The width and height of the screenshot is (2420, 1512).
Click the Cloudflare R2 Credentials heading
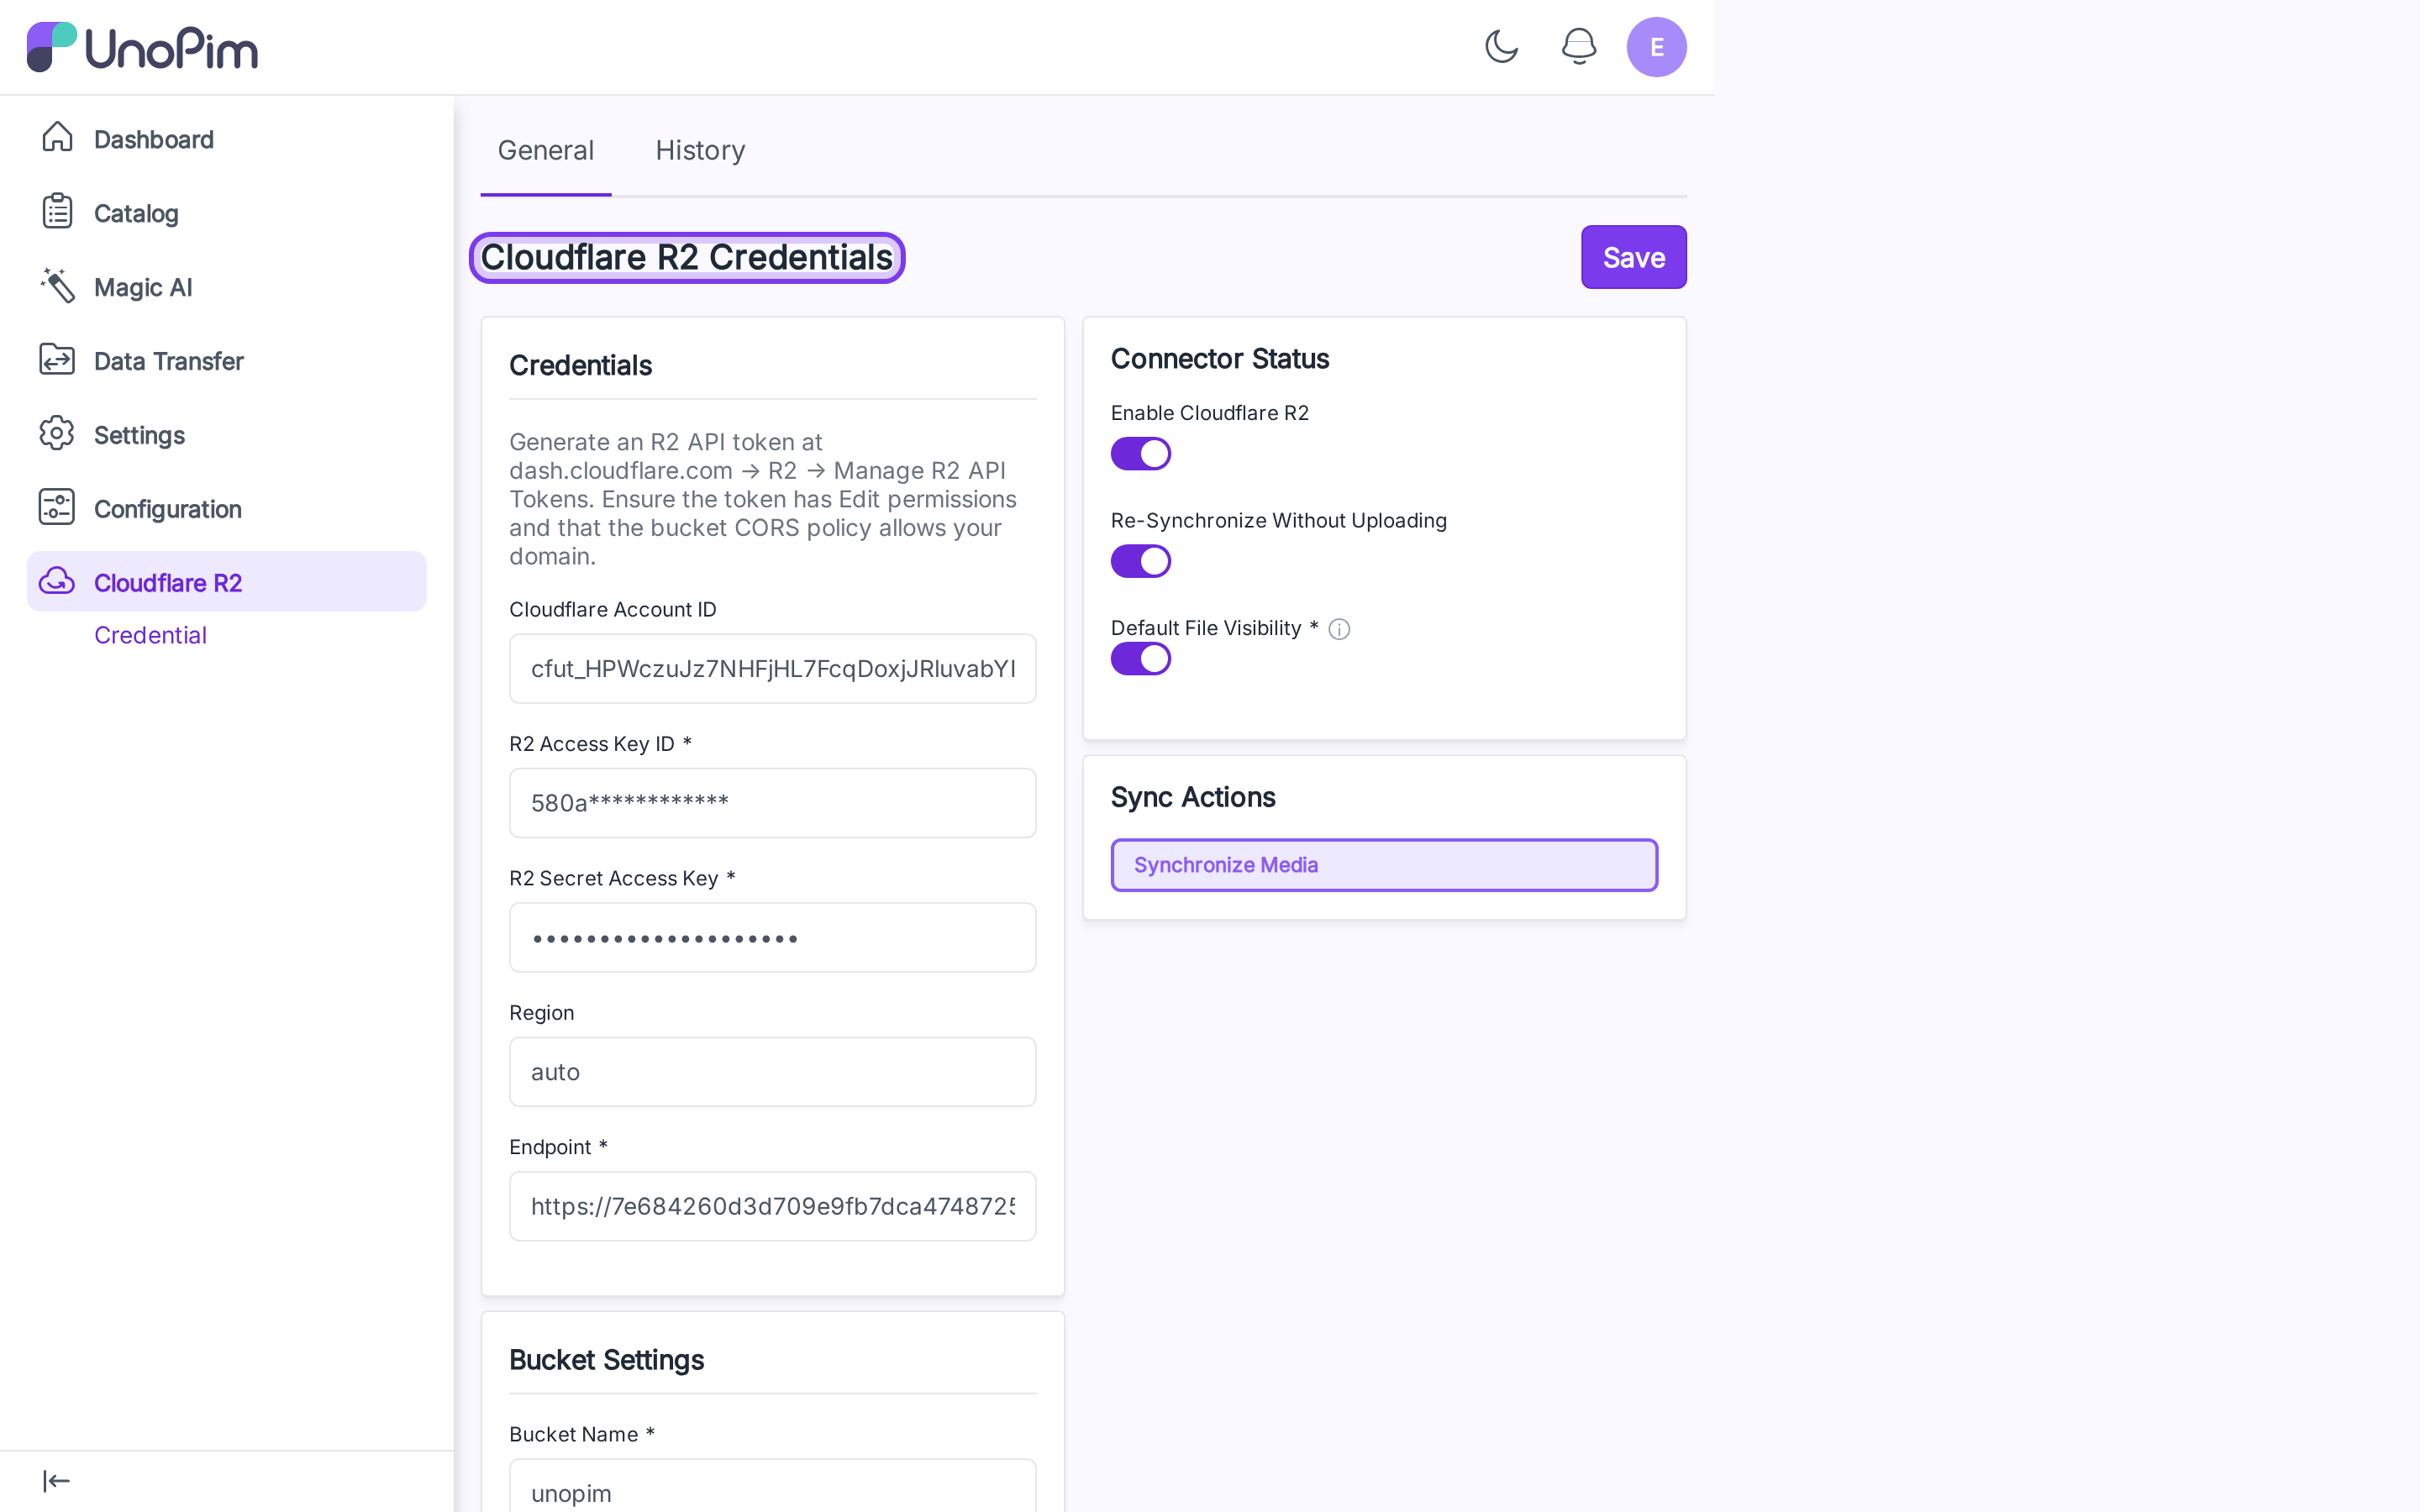point(687,257)
